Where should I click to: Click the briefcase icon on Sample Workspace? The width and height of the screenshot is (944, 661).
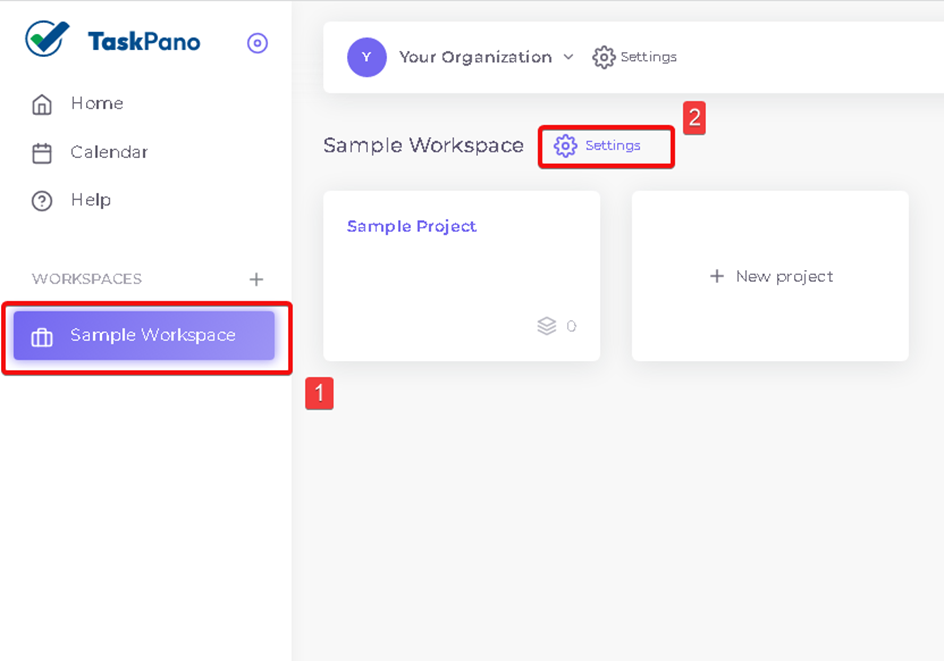(42, 337)
